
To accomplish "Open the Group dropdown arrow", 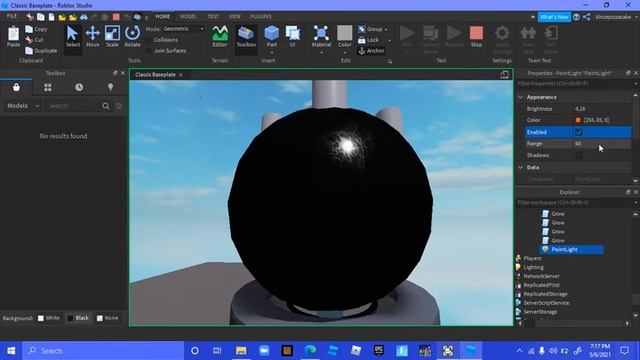I will [x=386, y=29].
